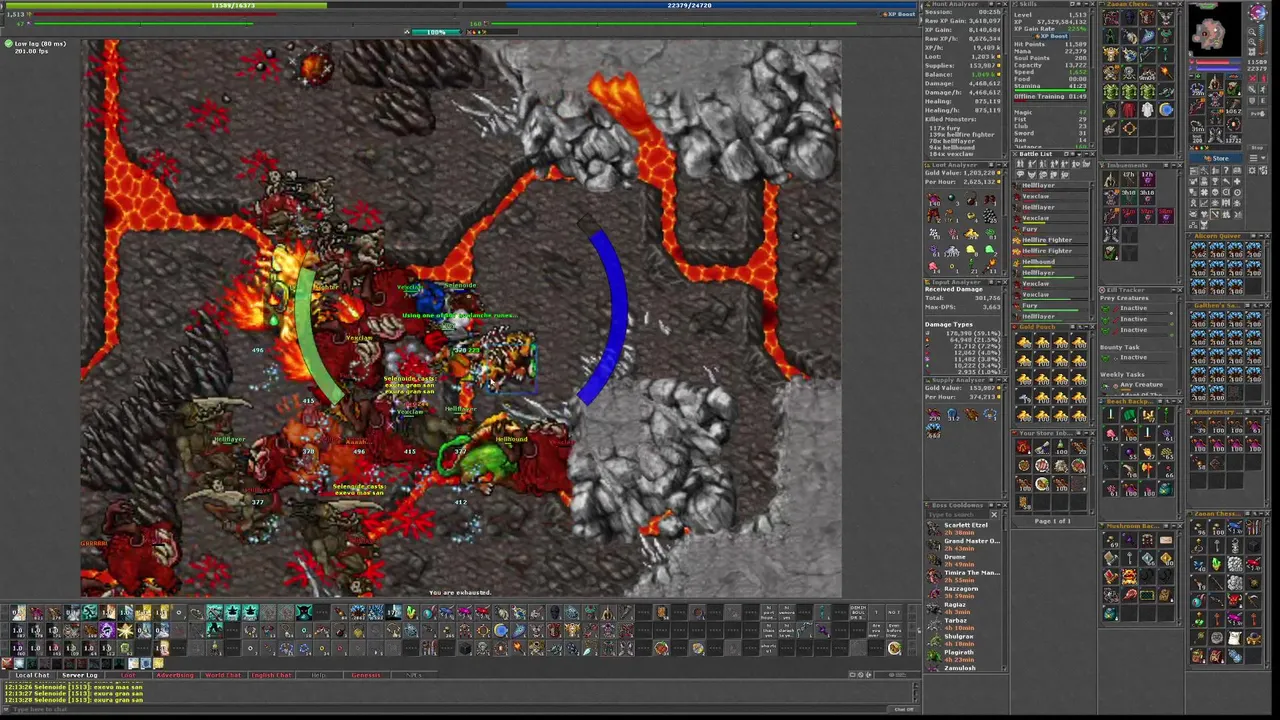Select first Hellflayer in Battle List

click(x=1050, y=186)
